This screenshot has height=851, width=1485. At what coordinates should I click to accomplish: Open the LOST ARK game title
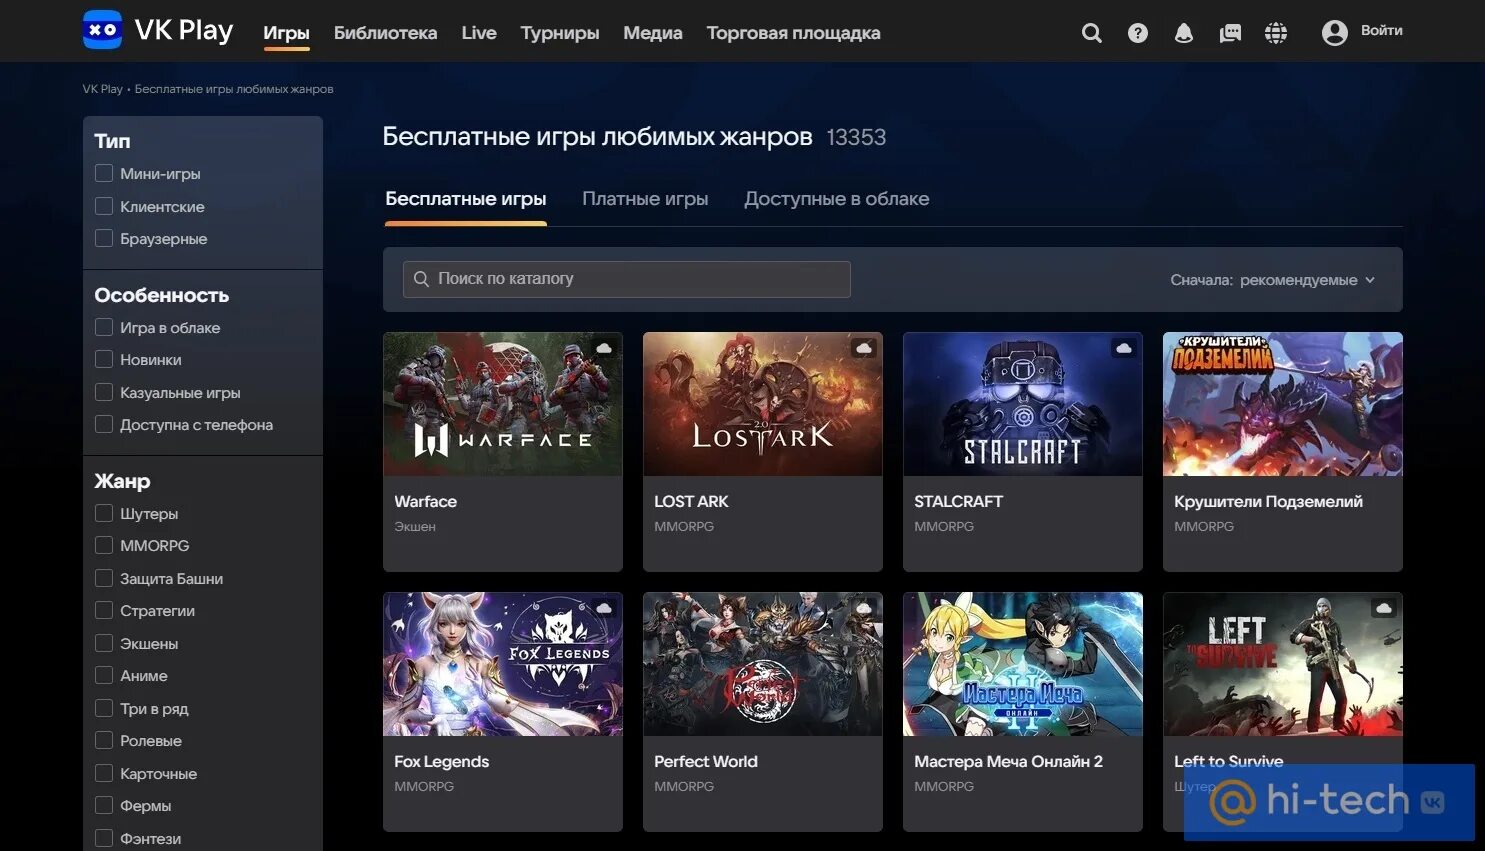(691, 501)
